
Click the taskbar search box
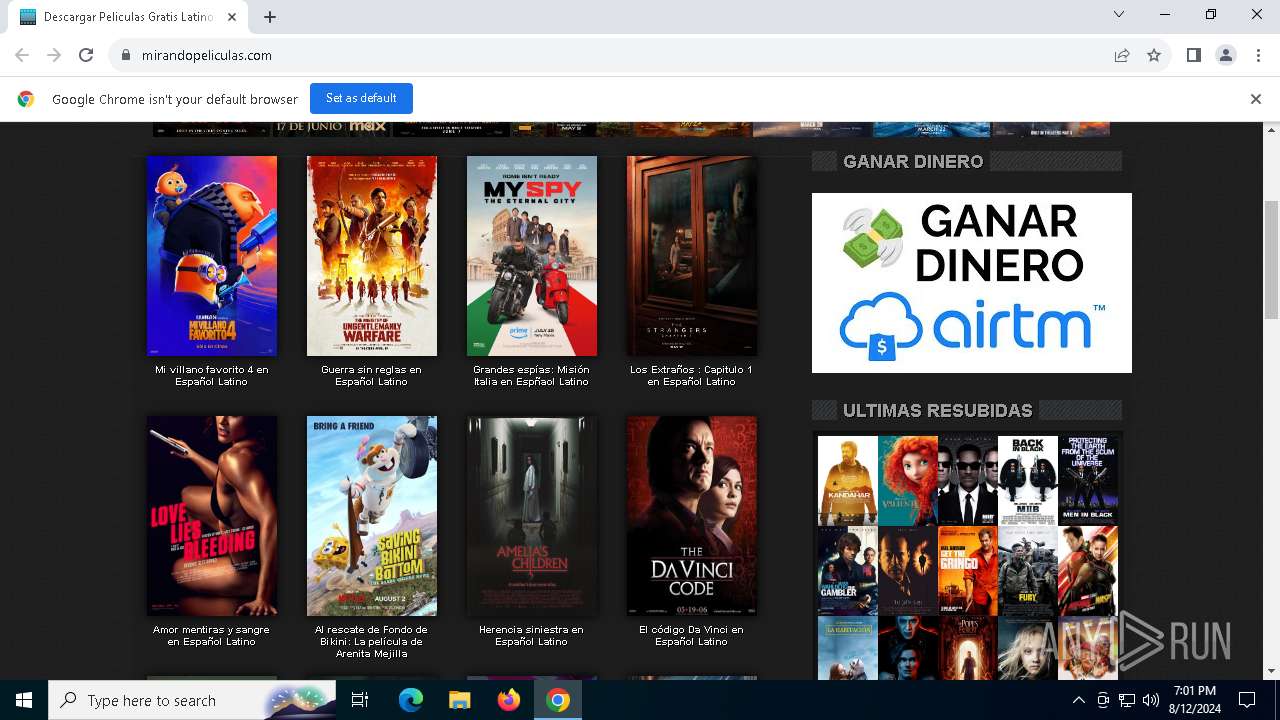click(192, 700)
